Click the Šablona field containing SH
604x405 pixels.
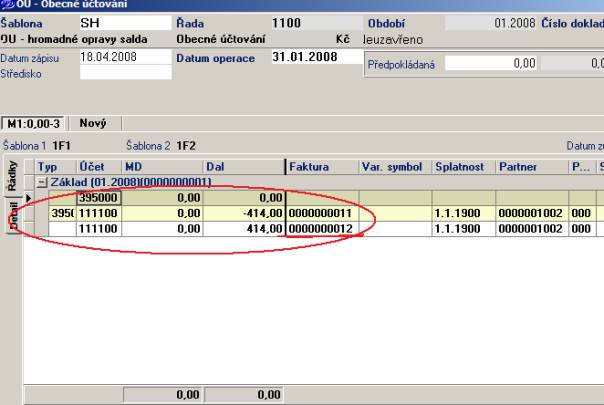110,20
